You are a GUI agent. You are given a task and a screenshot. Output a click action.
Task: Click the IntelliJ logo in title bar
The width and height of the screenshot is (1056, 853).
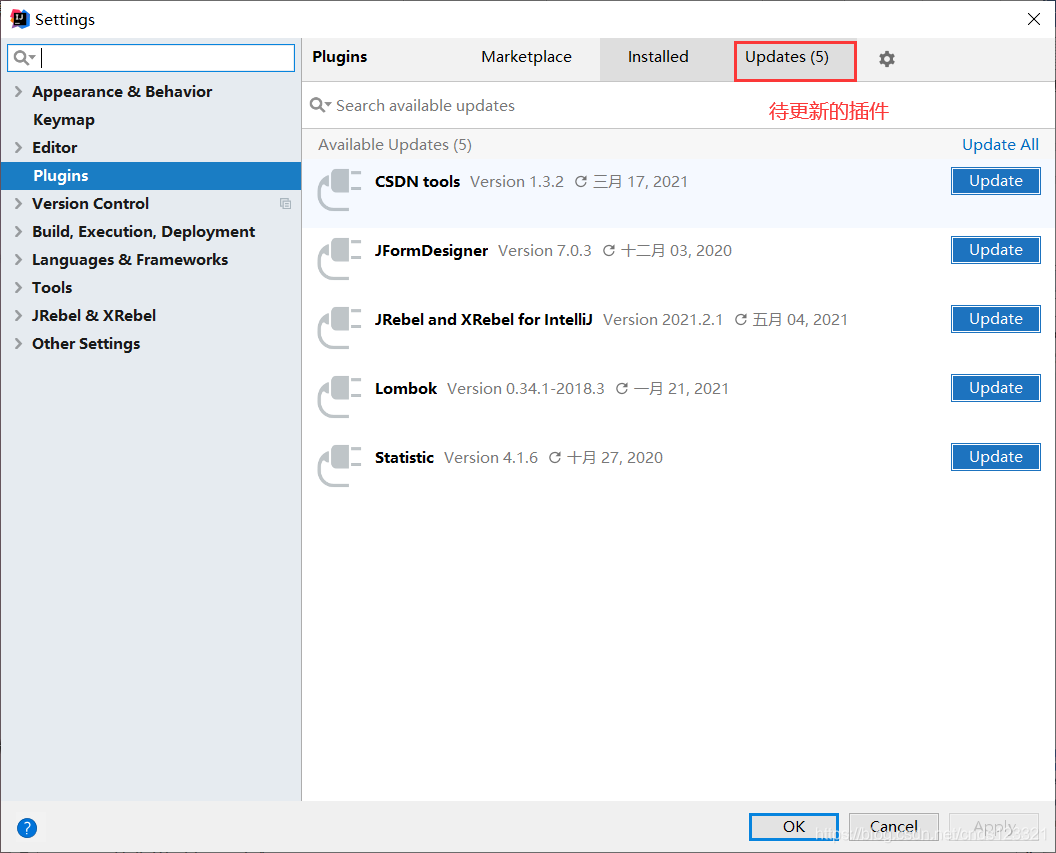point(20,19)
